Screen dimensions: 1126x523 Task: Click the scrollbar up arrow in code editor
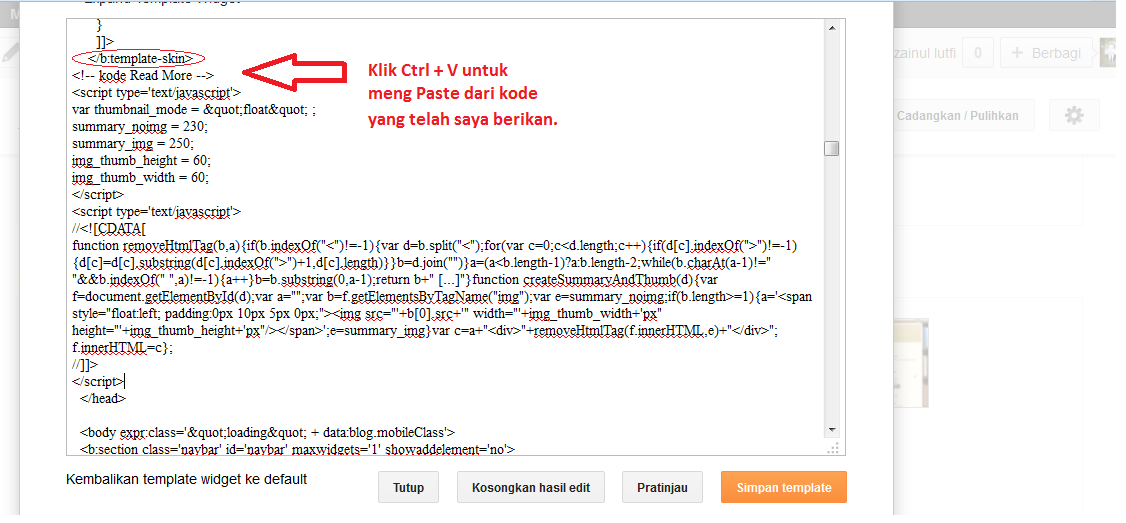[x=832, y=28]
